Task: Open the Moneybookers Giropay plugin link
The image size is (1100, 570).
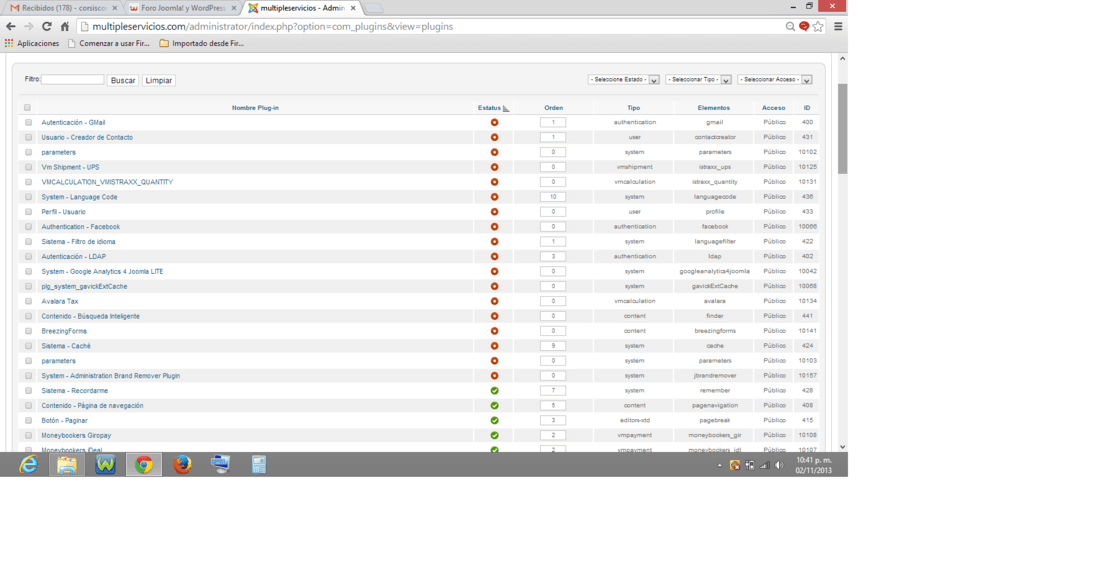Action: (x=76, y=435)
